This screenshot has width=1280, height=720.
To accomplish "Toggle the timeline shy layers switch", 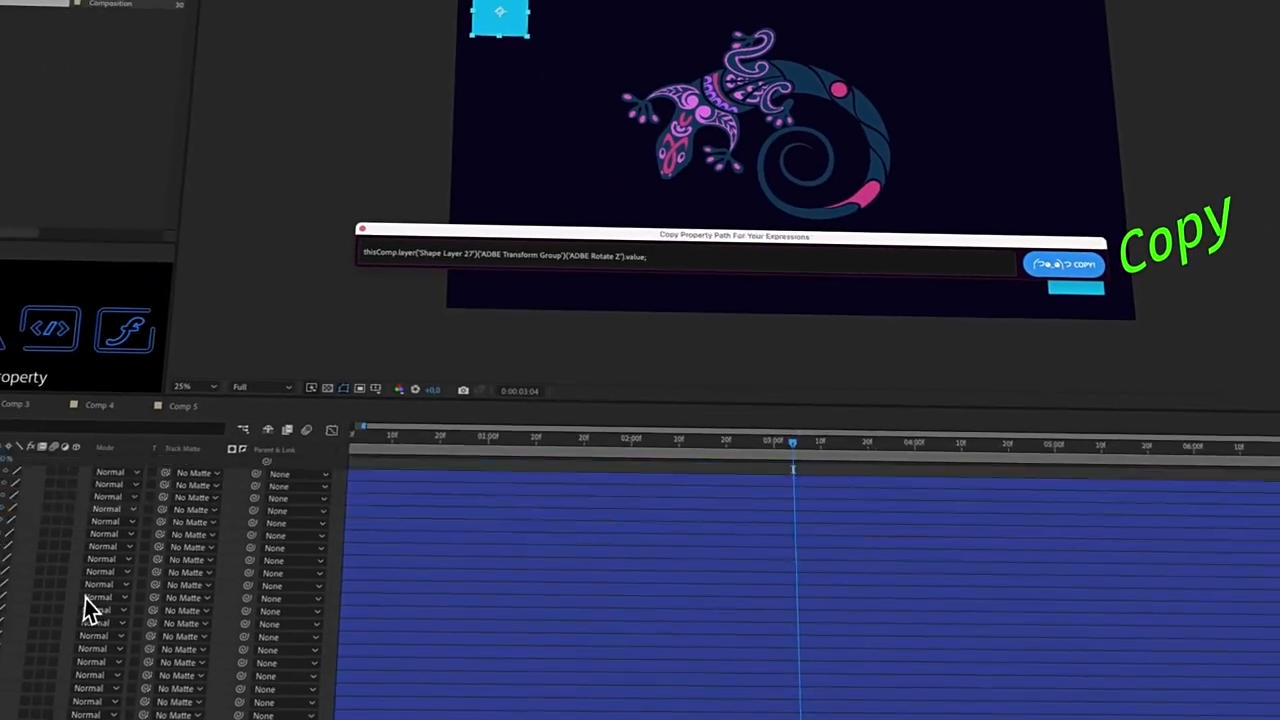I will tap(267, 430).
